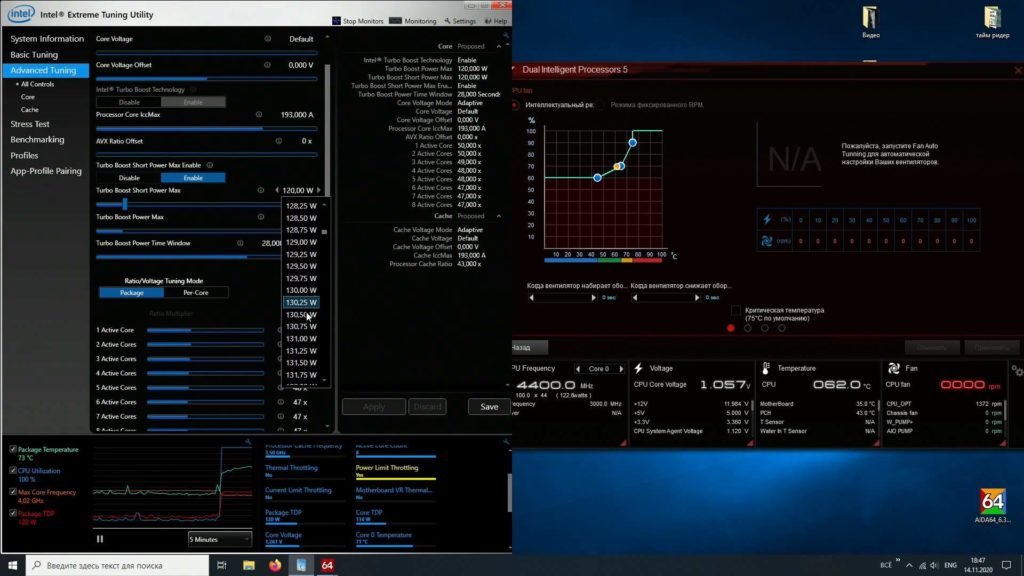Click the fan rpm icon in the fan speed table
The image size is (1024, 576).
pyautogui.click(x=767, y=241)
